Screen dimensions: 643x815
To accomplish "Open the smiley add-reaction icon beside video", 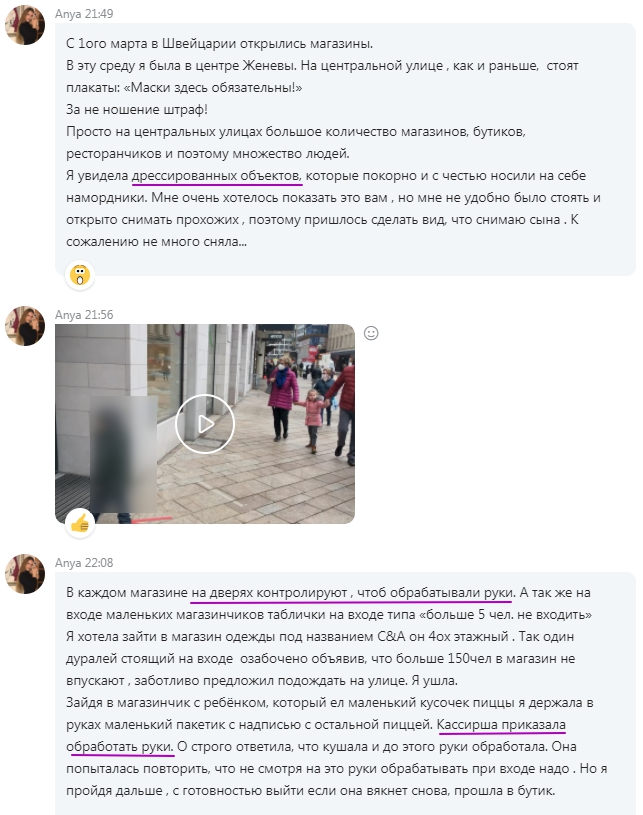I will click(x=371, y=333).
